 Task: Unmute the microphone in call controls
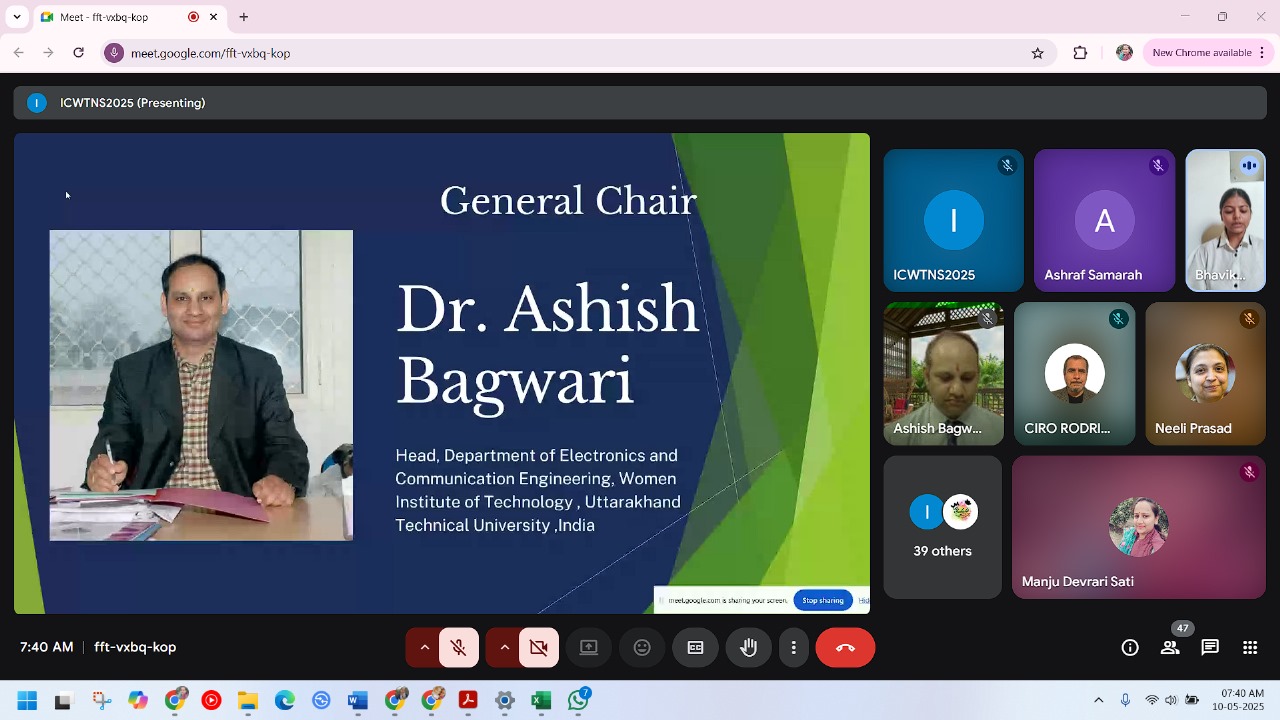tap(459, 648)
